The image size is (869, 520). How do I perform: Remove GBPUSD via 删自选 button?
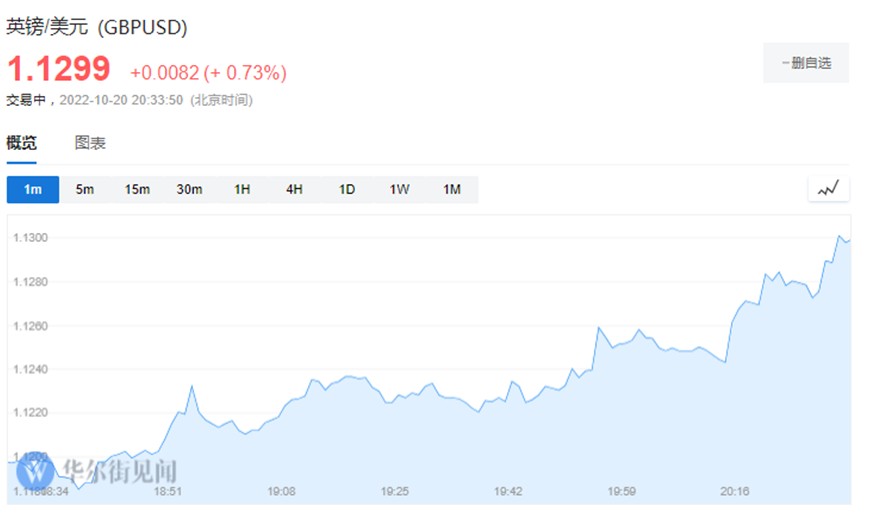tap(805, 63)
